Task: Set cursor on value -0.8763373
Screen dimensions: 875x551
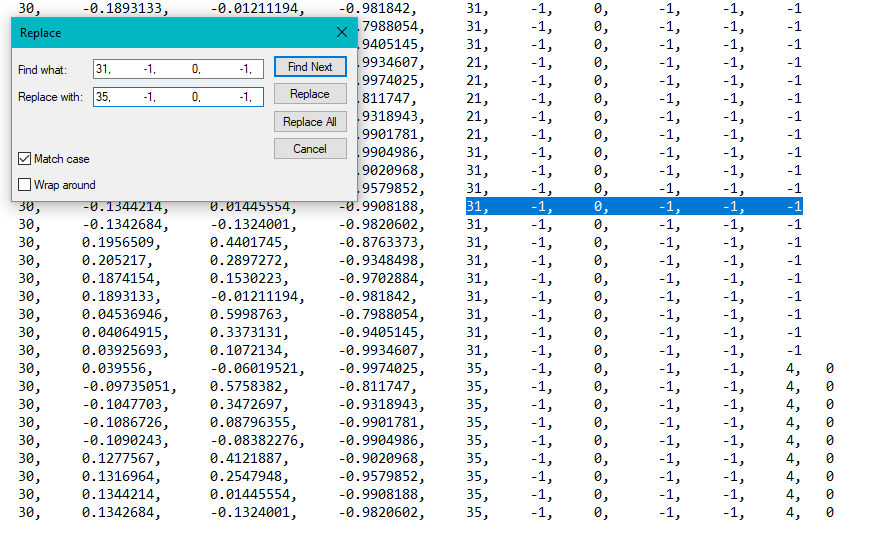Action: point(380,243)
